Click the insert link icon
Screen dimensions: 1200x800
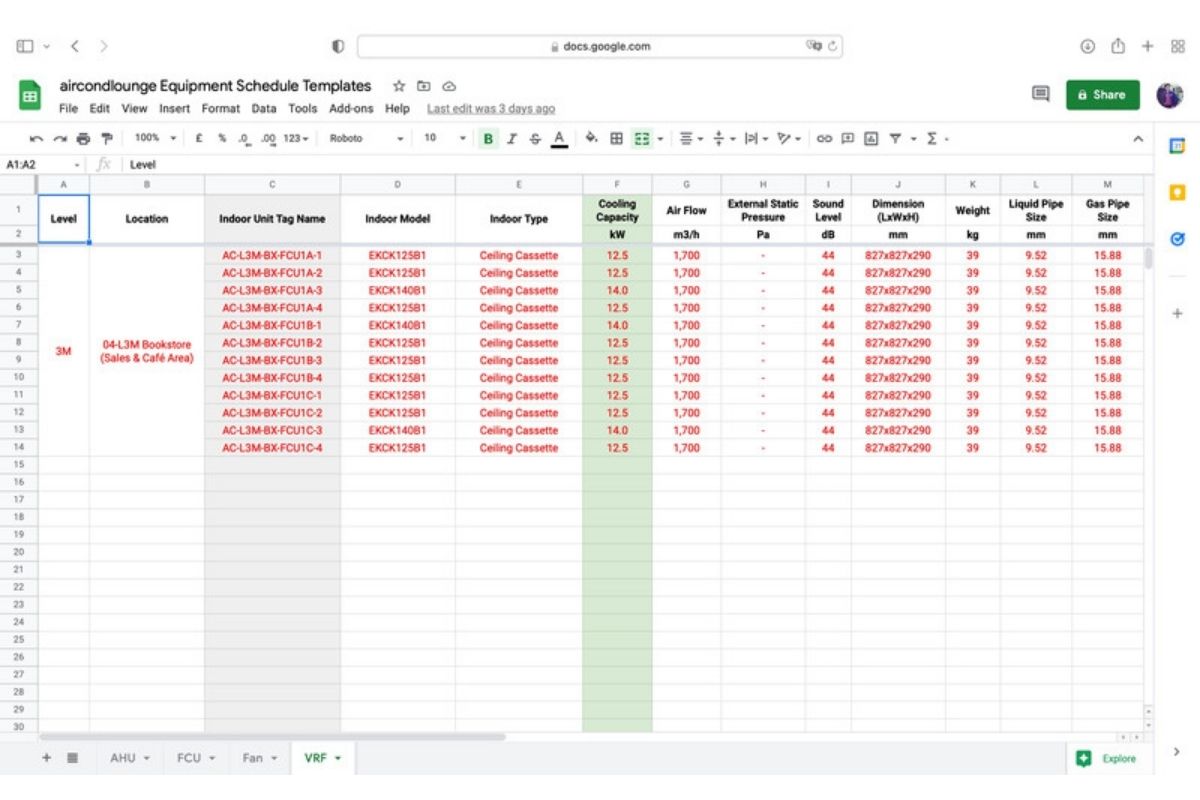click(824, 139)
